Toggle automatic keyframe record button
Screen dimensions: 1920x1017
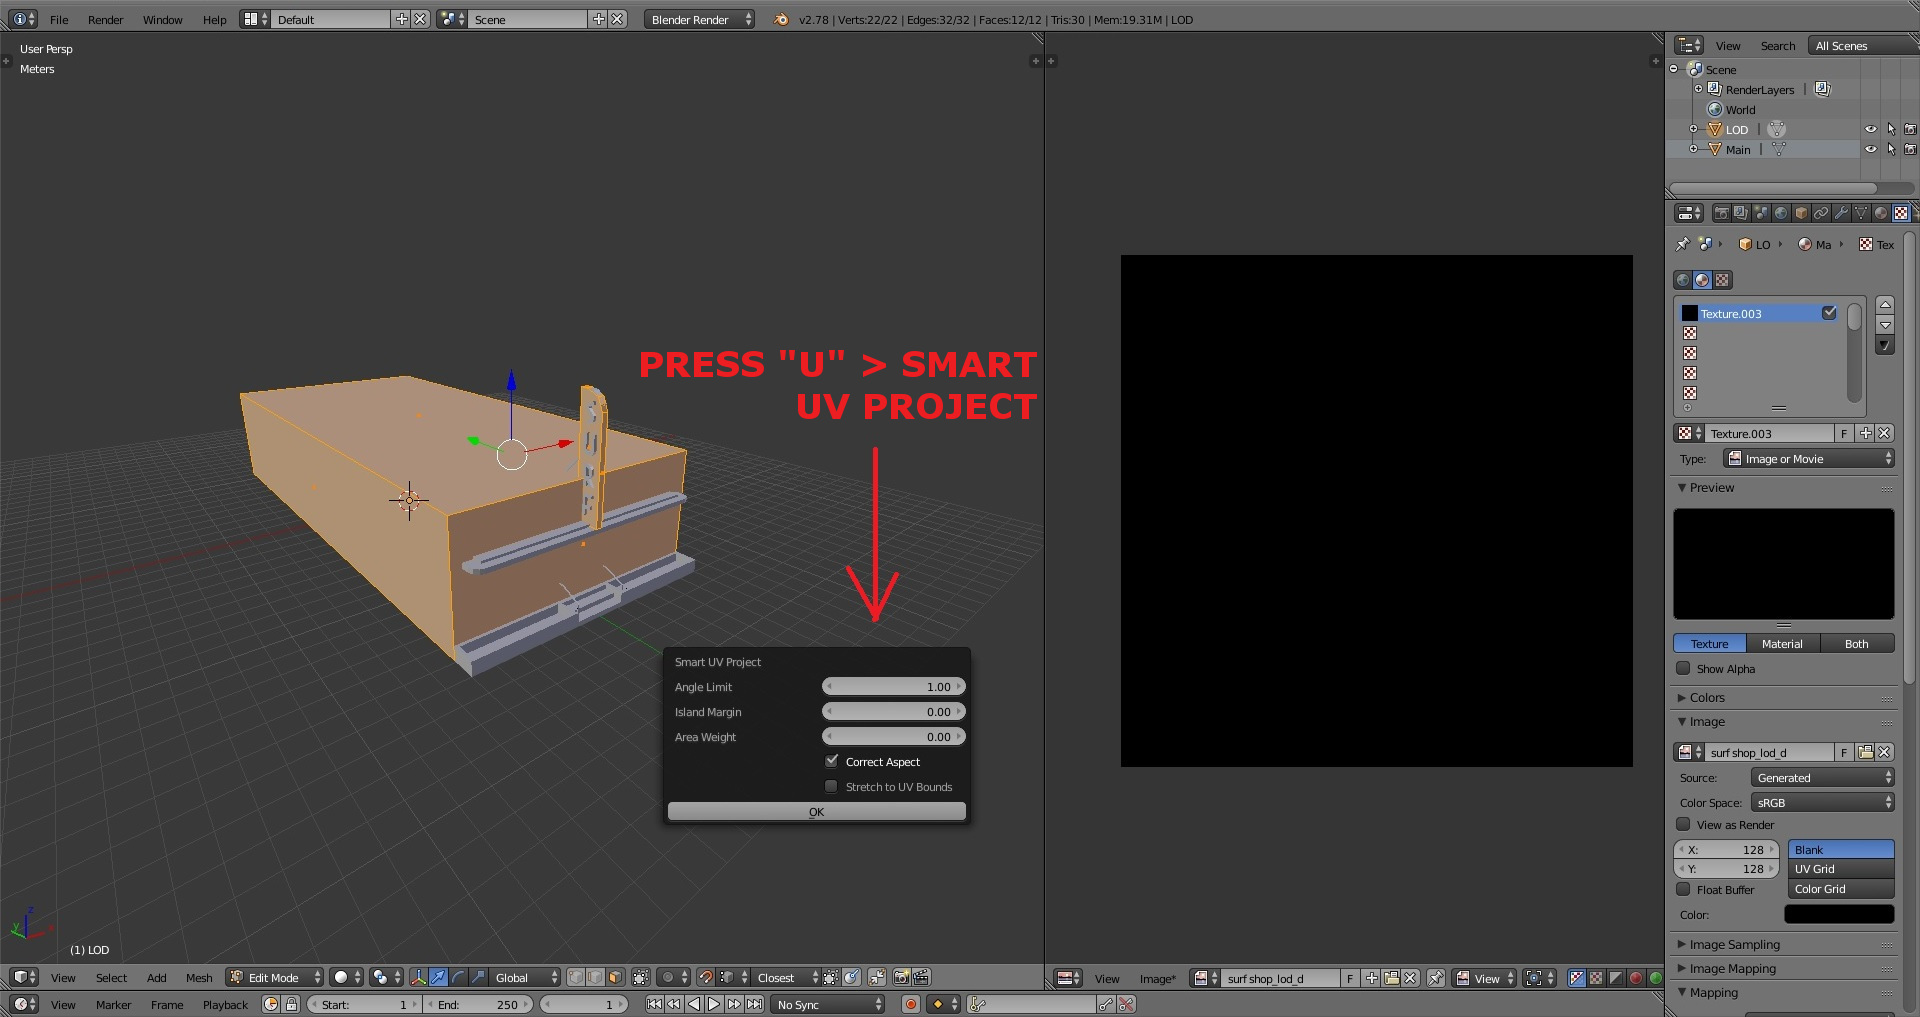(911, 1004)
